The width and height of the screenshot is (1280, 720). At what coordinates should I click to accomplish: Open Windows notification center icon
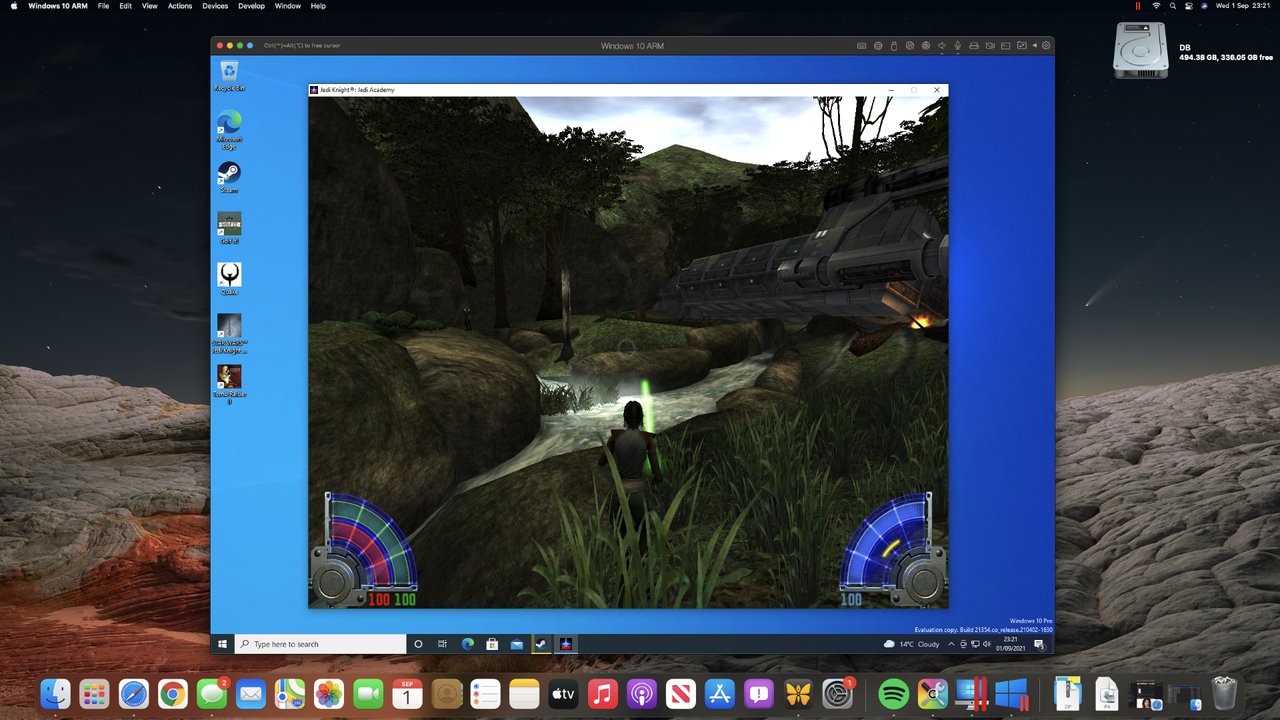[1040, 644]
